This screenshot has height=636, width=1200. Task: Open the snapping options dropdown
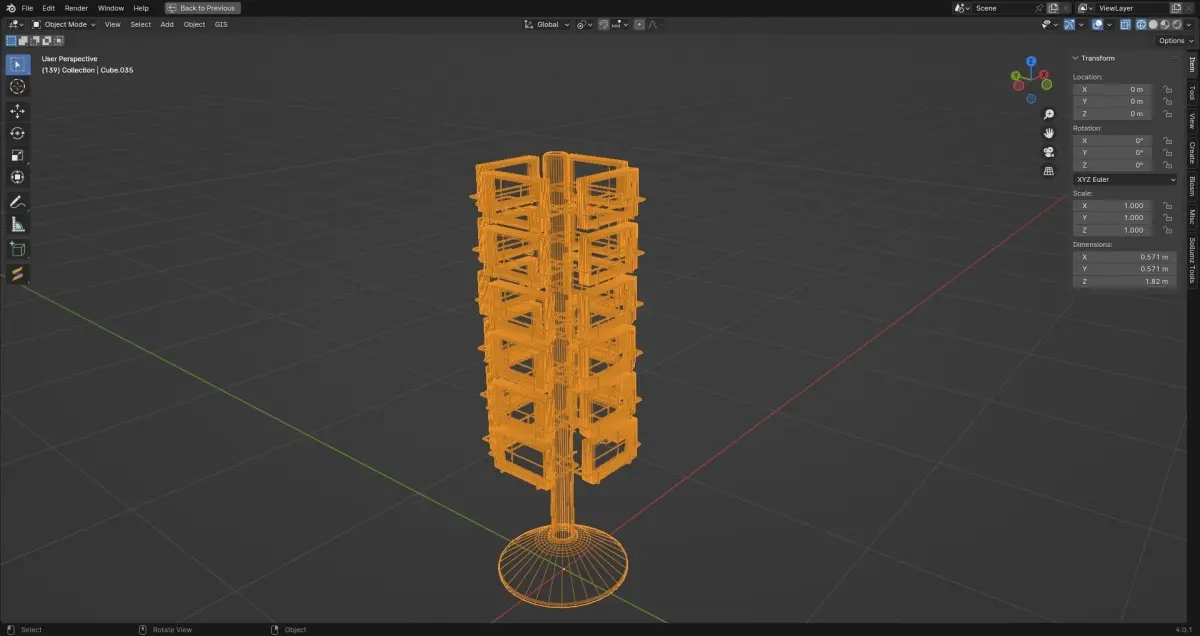(x=620, y=24)
